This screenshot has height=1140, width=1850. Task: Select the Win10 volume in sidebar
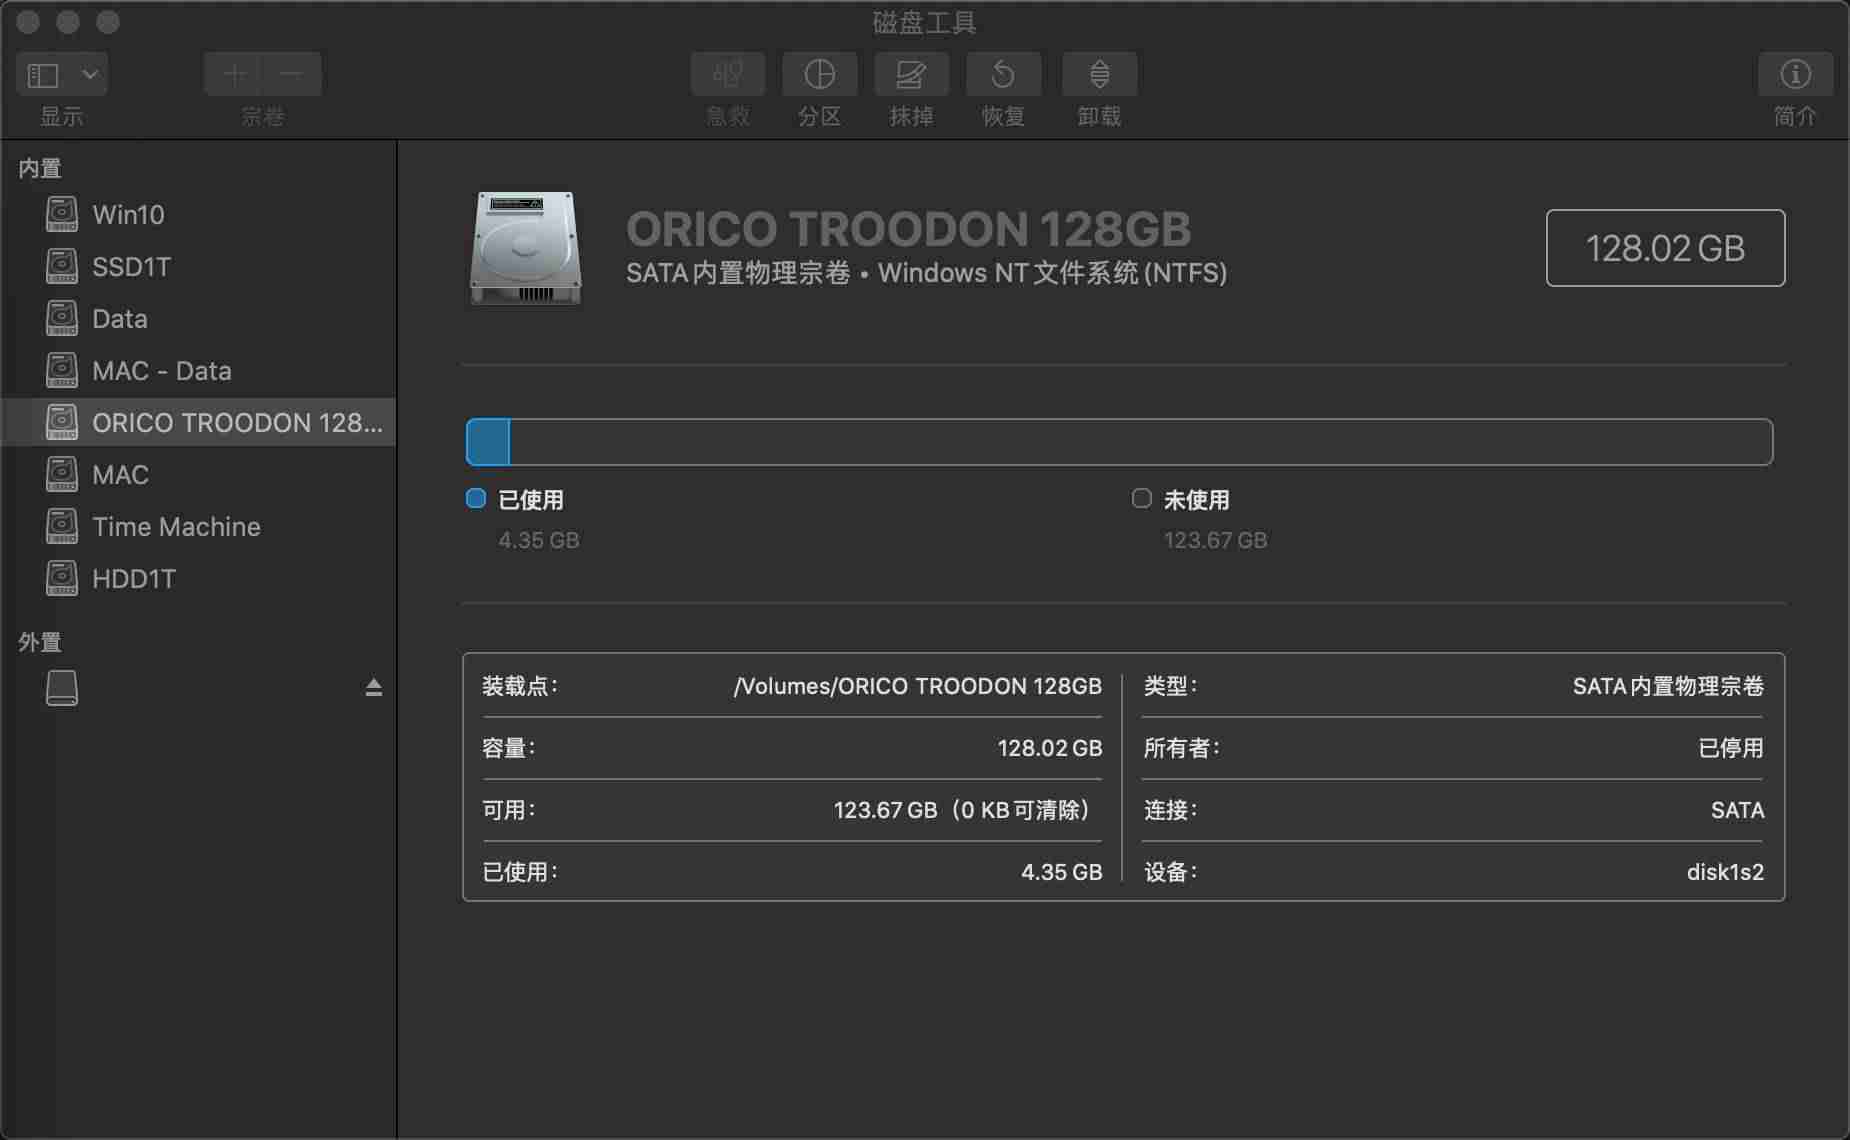click(x=199, y=215)
